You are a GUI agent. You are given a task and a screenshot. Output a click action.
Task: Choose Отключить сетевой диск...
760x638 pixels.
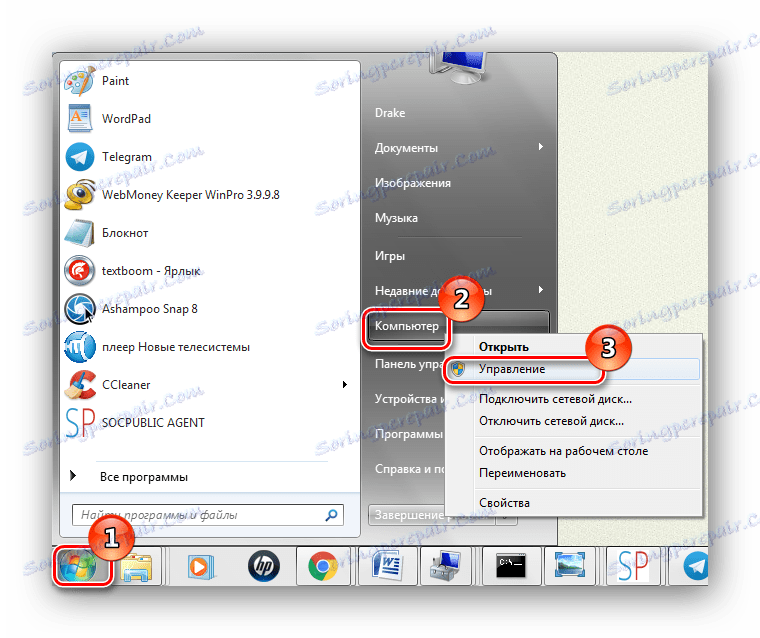click(551, 421)
